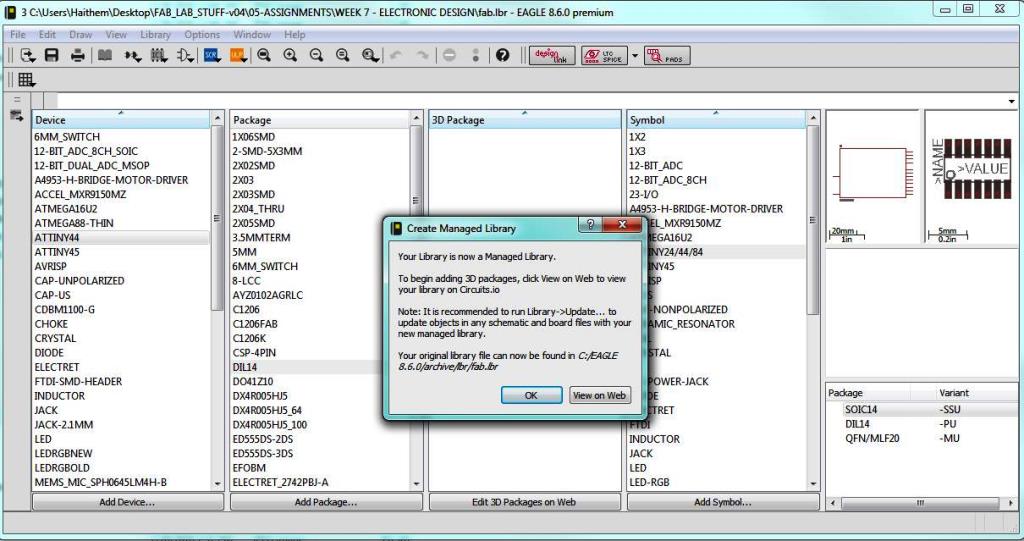The width and height of the screenshot is (1024, 541).
Task: Click the Add Package... button
Action: [x=326, y=502]
